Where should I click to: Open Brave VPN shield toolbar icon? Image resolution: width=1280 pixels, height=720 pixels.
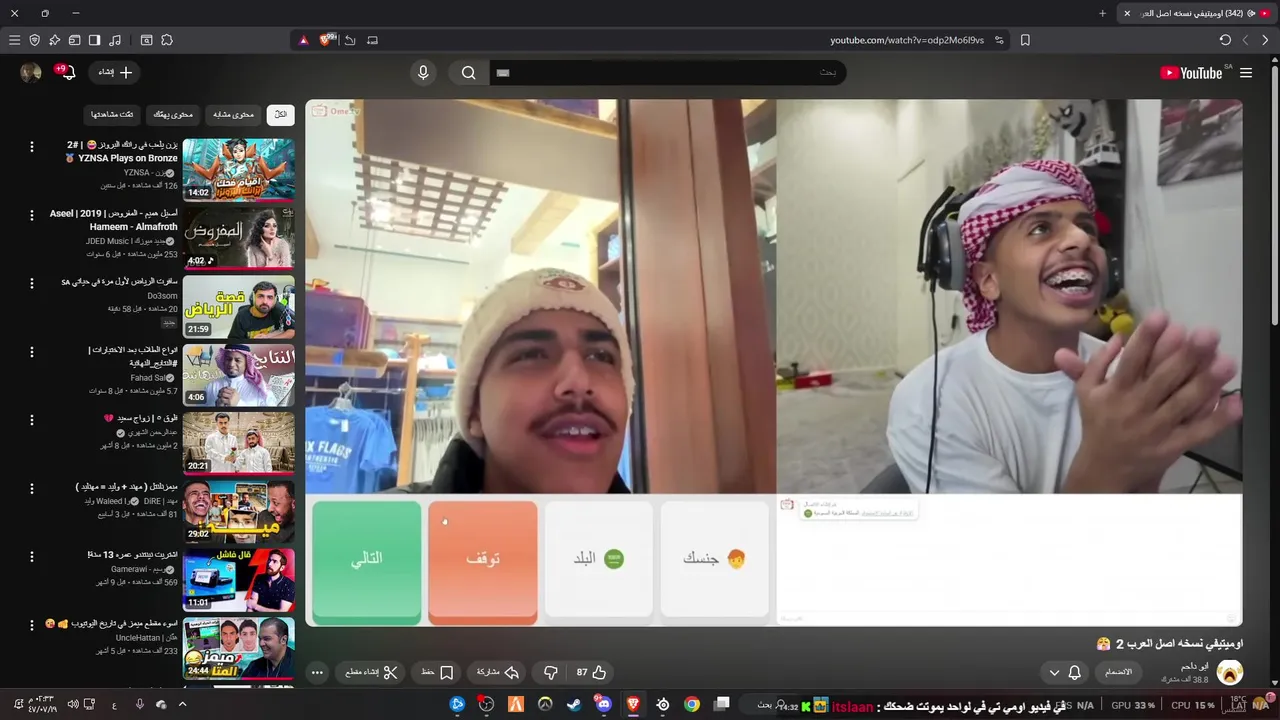pyautogui.click(x=34, y=40)
